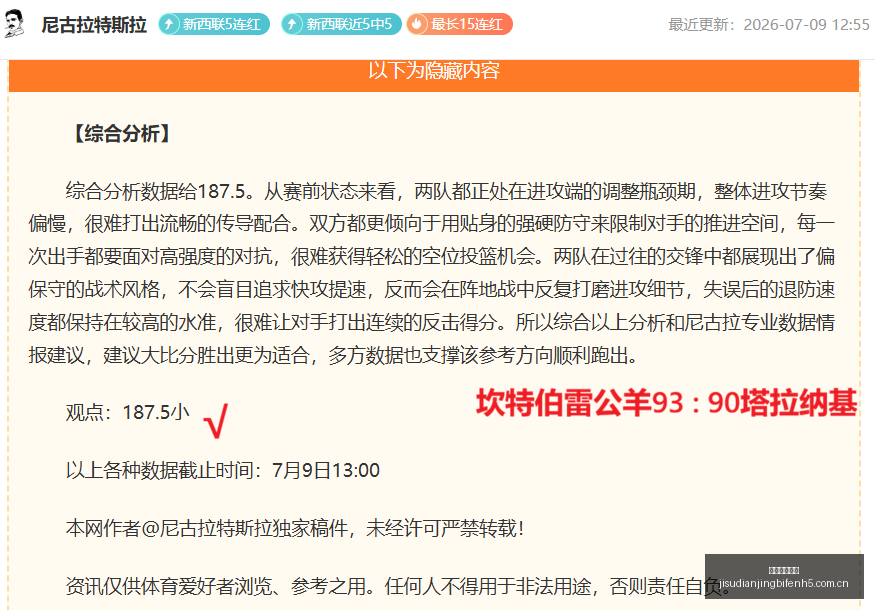Select the 【综合分析】 section heading
Viewport: 875px width, 610px height.
[x=122, y=134]
